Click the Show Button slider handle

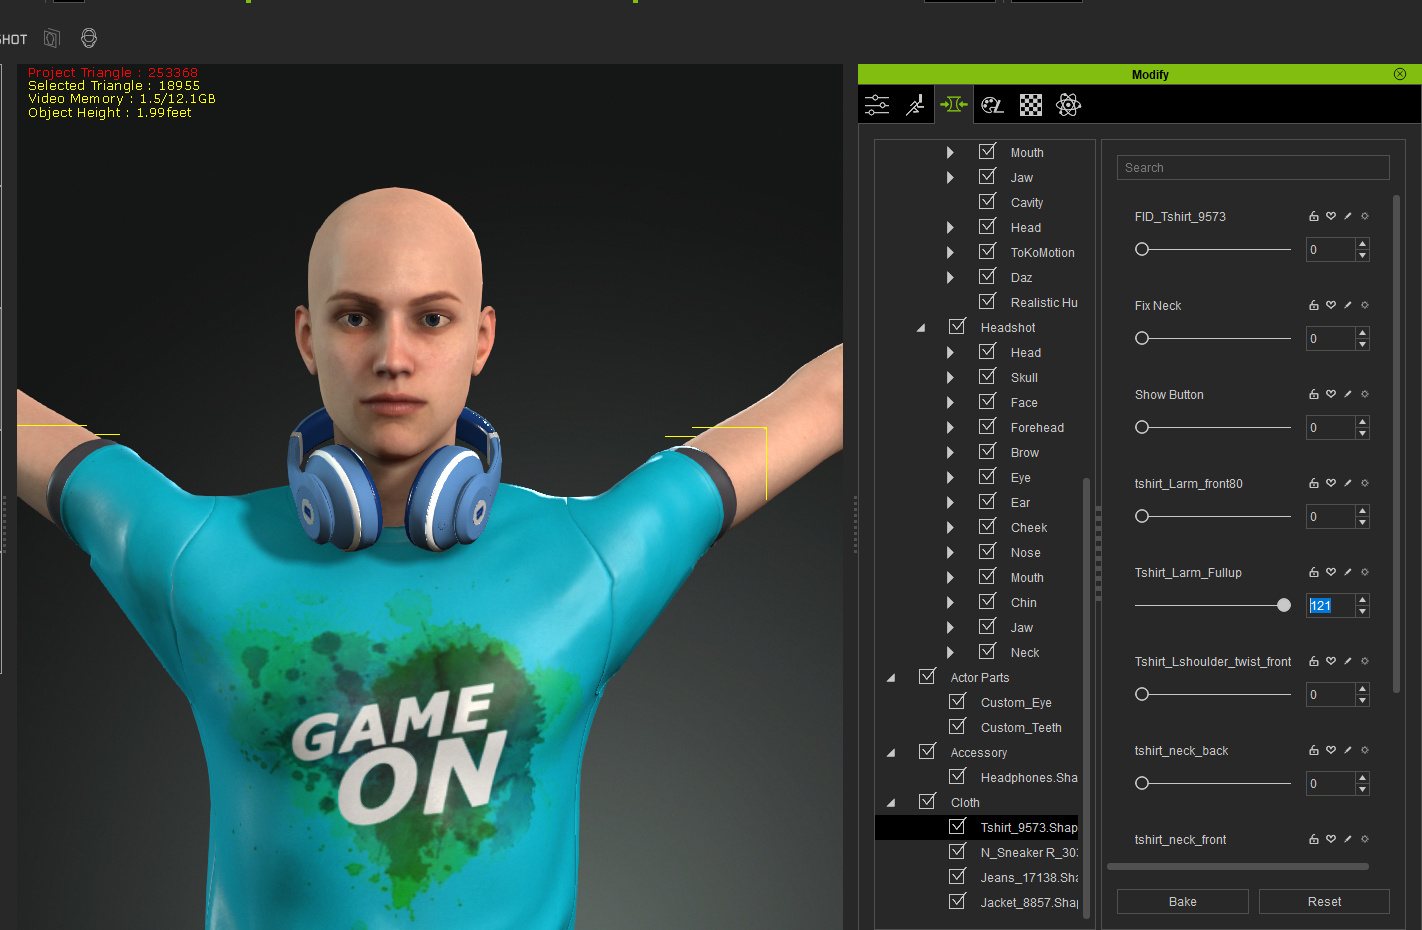1142,427
